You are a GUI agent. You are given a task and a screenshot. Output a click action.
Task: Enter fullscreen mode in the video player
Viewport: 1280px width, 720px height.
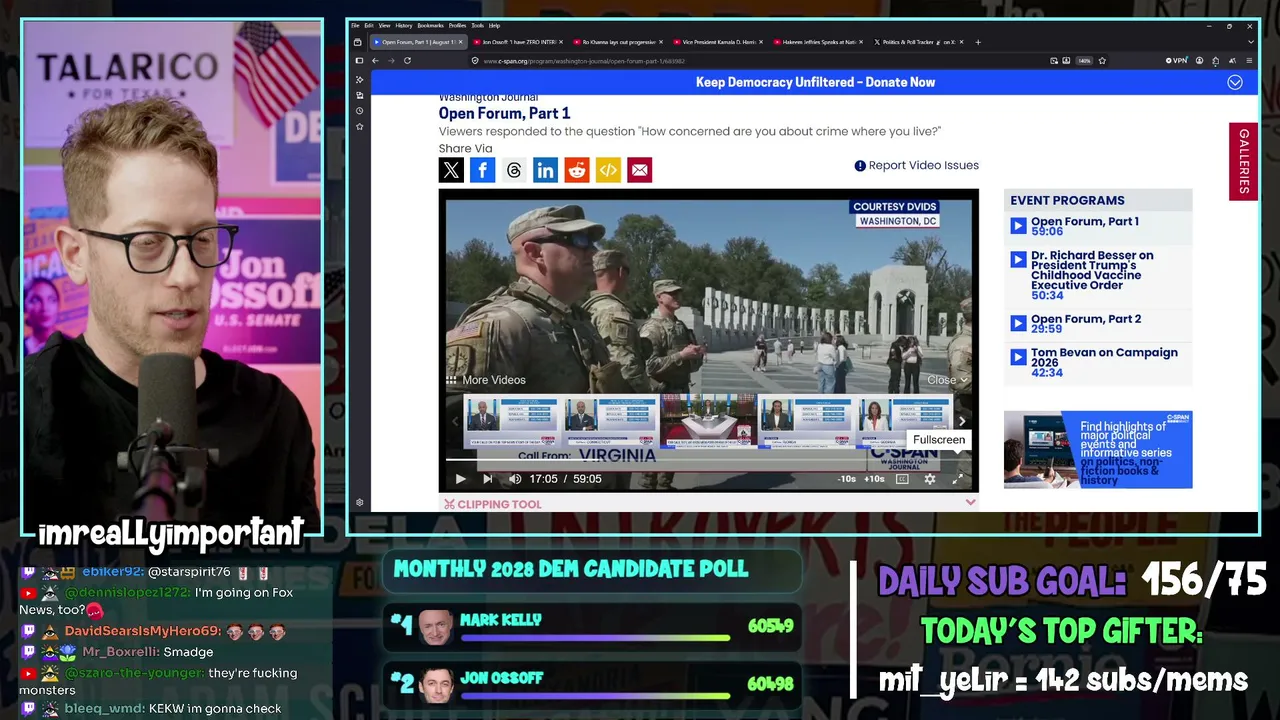click(957, 479)
